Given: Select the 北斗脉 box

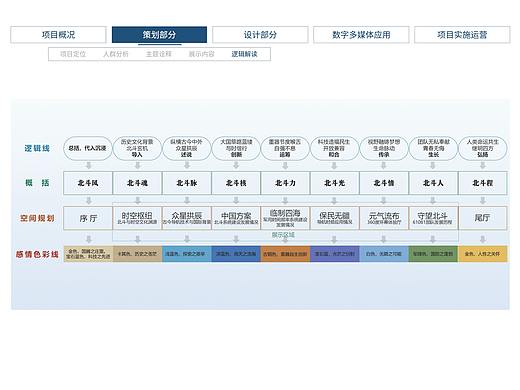Looking at the screenshot, I should coord(187,183).
